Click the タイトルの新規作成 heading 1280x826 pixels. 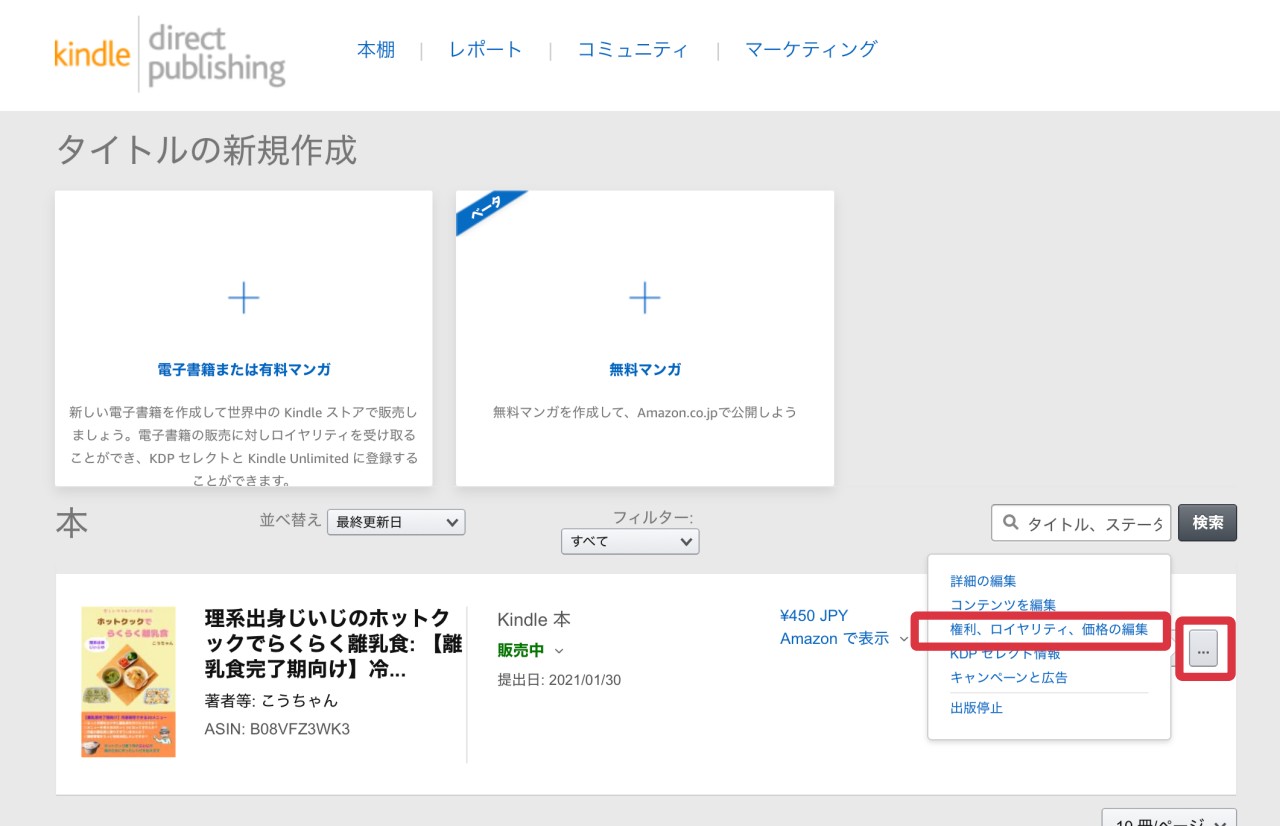coord(206,150)
